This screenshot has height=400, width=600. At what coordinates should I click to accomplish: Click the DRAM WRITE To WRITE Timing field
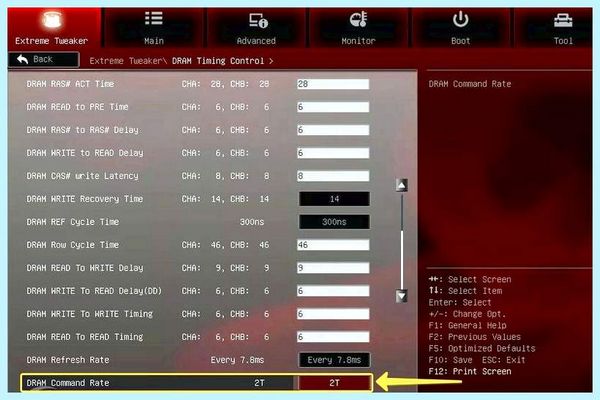coord(333,314)
